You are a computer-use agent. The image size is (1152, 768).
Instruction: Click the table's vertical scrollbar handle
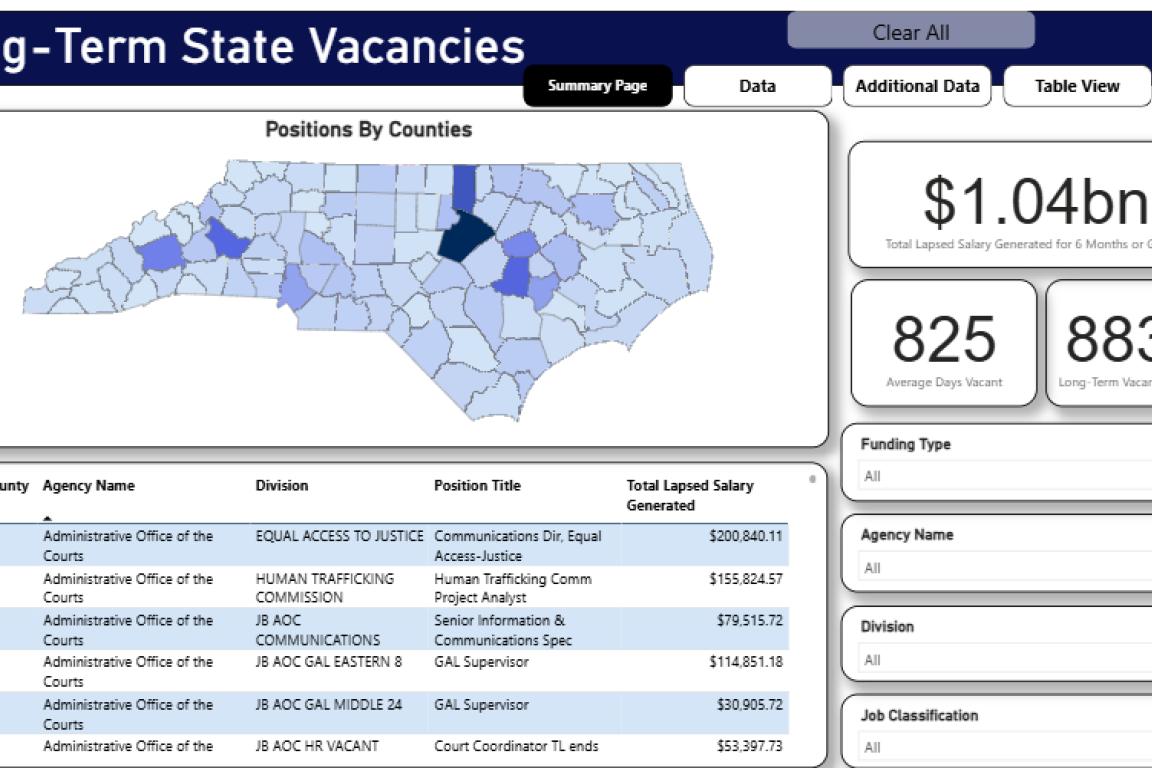tap(812, 479)
